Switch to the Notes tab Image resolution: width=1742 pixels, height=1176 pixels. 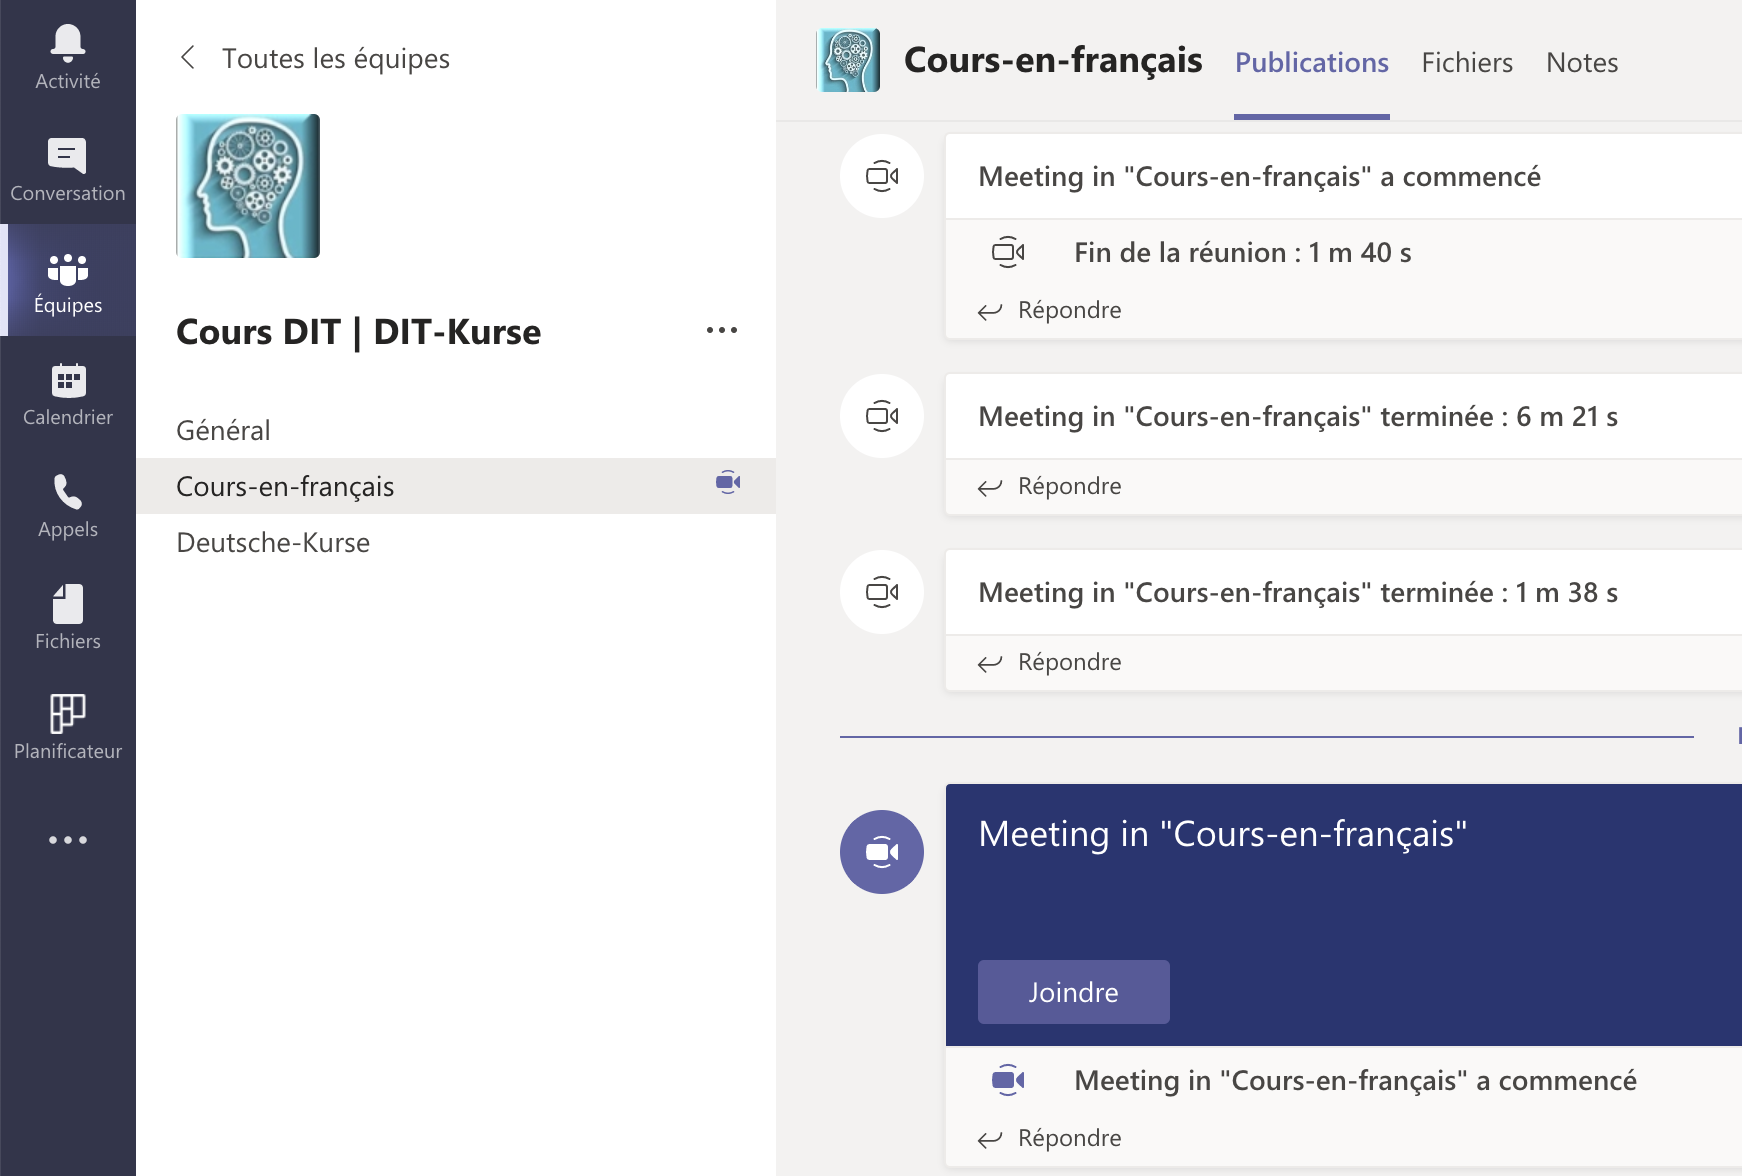point(1582,62)
